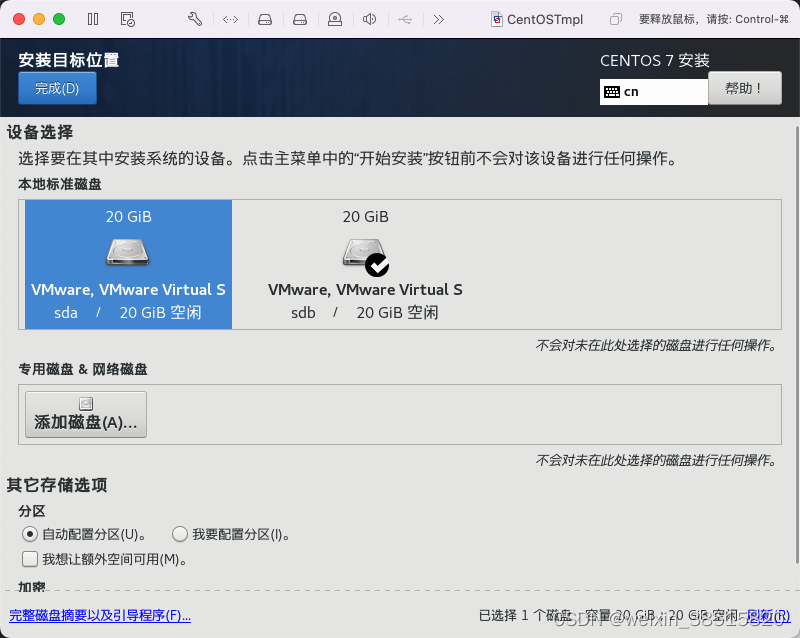The image size is (800, 638).
Task: Click the second hard disk icon in the toolbar
Action: [300, 19]
